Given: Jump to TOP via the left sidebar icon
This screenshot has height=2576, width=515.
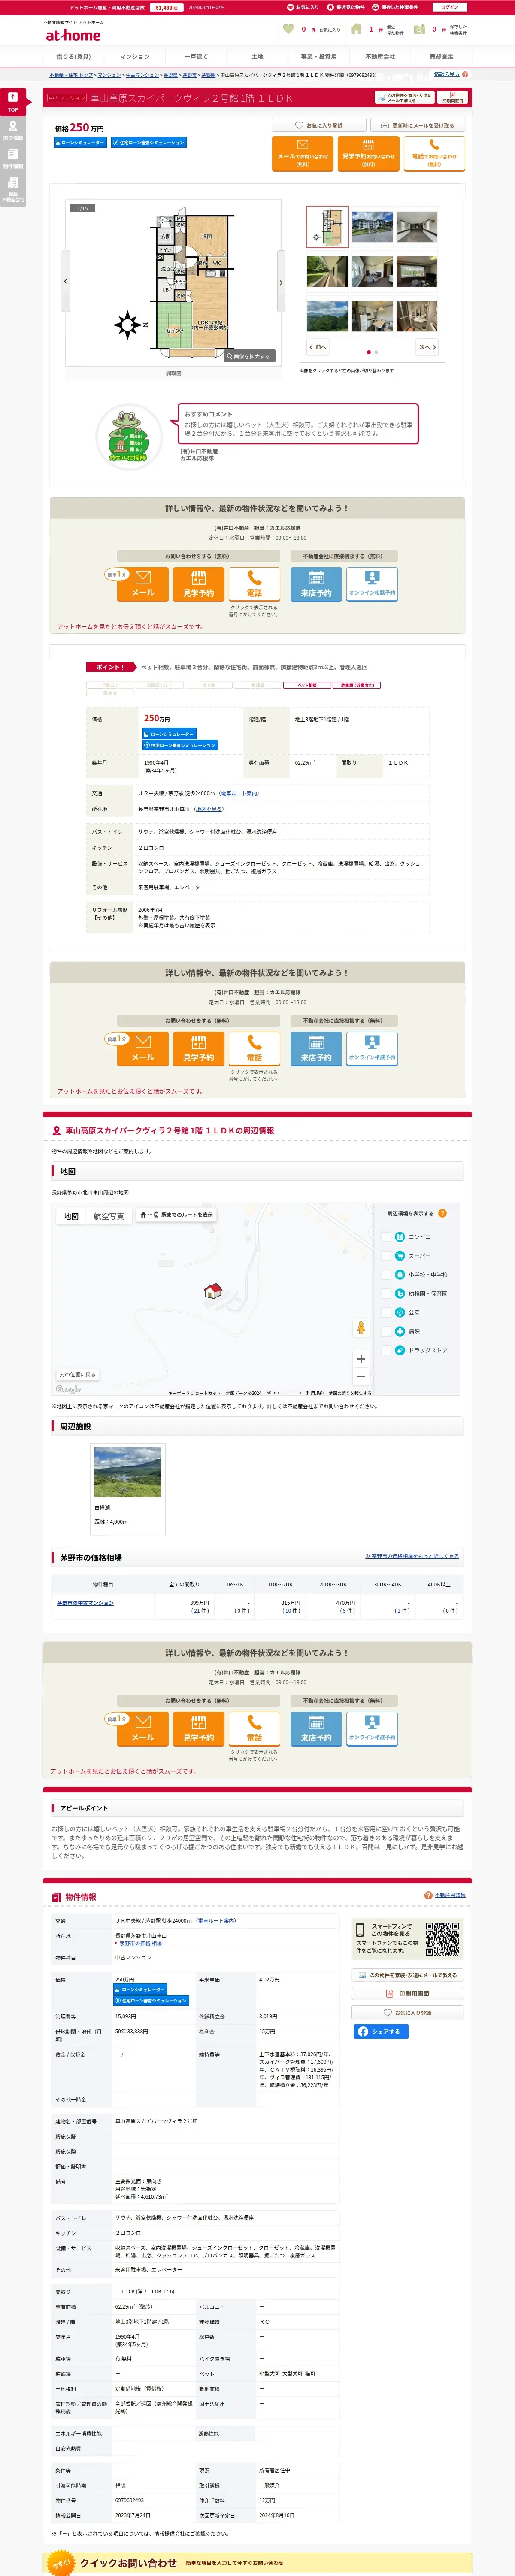Looking at the screenshot, I should pyautogui.click(x=12, y=102).
